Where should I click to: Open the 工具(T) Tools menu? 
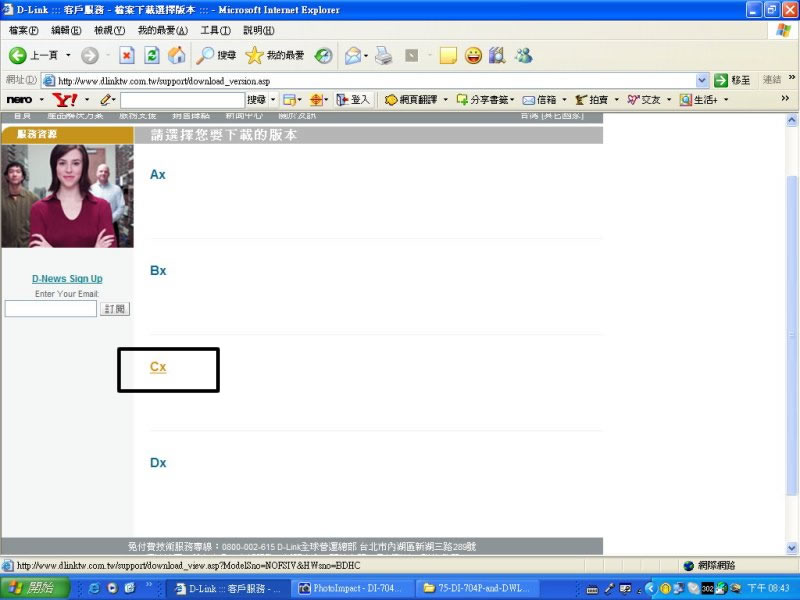tap(215, 31)
